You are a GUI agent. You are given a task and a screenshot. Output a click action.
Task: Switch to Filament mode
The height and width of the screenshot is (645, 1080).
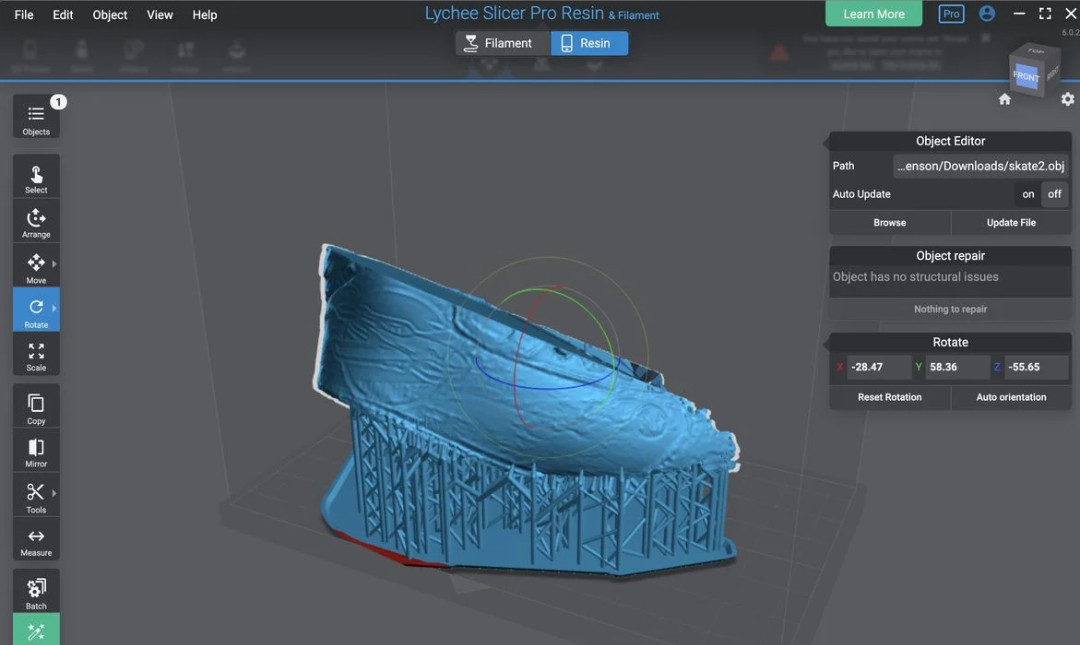(x=499, y=43)
